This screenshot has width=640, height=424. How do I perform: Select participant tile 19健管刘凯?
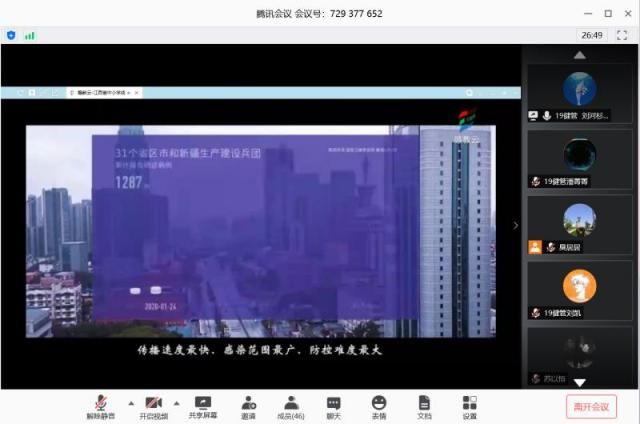[x=579, y=291]
